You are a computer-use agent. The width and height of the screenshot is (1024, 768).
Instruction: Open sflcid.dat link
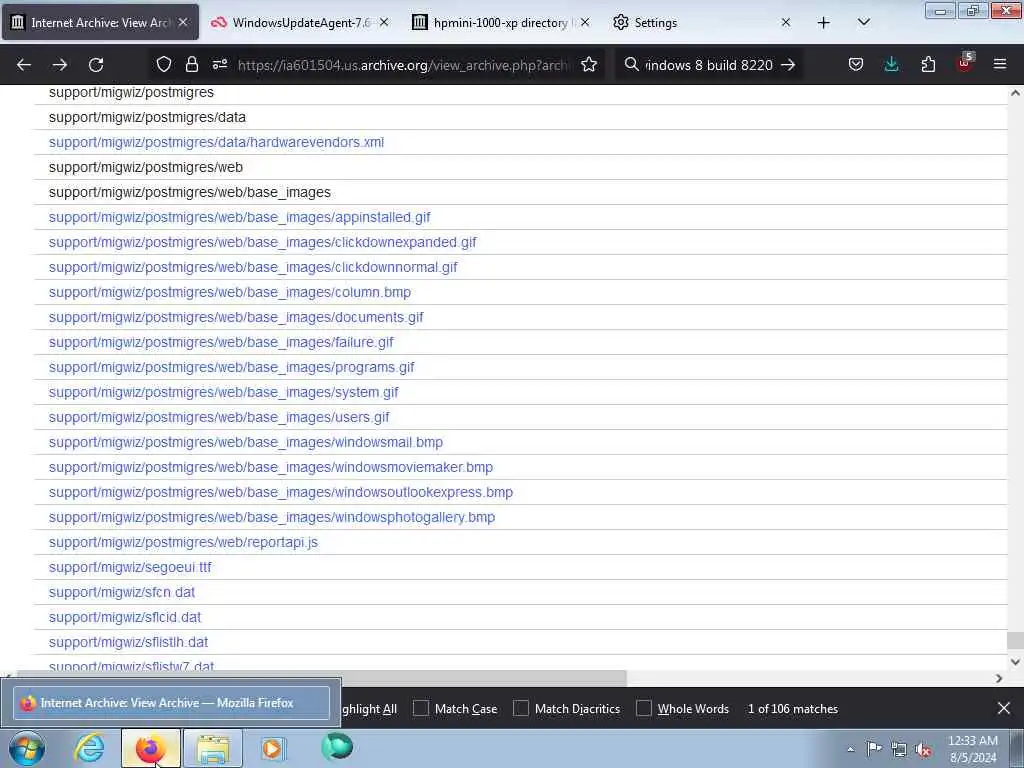click(x=125, y=617)
